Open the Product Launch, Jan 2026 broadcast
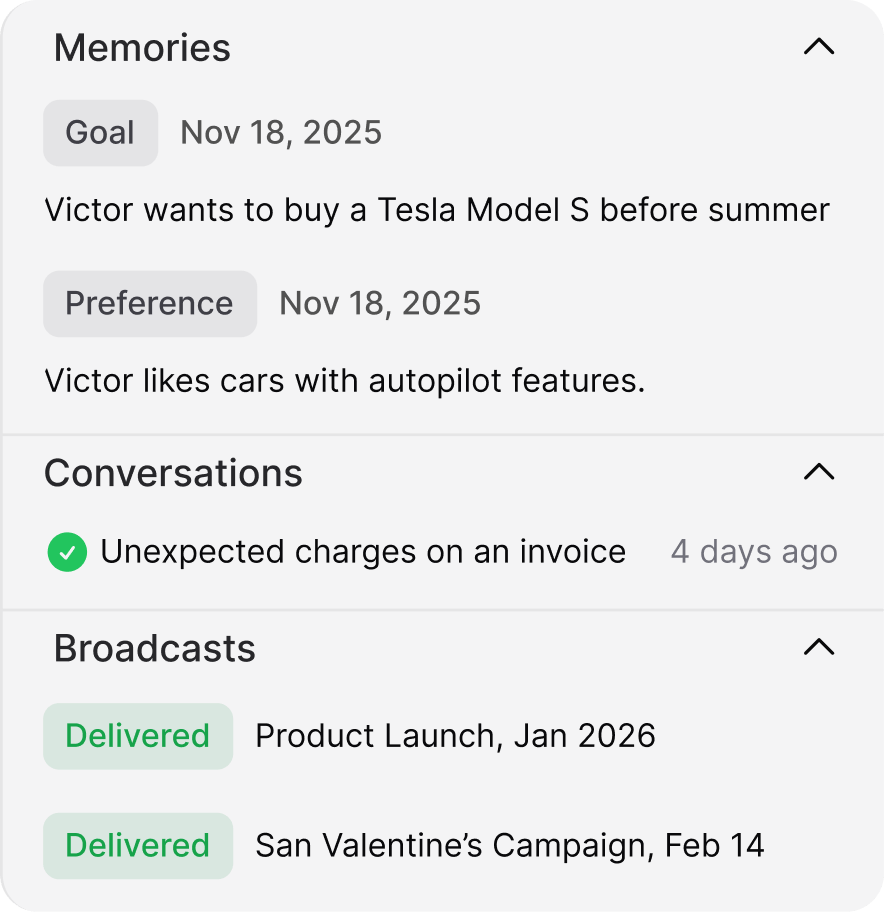The width and height of the screenshot is (884, 912). pos(455,737)
